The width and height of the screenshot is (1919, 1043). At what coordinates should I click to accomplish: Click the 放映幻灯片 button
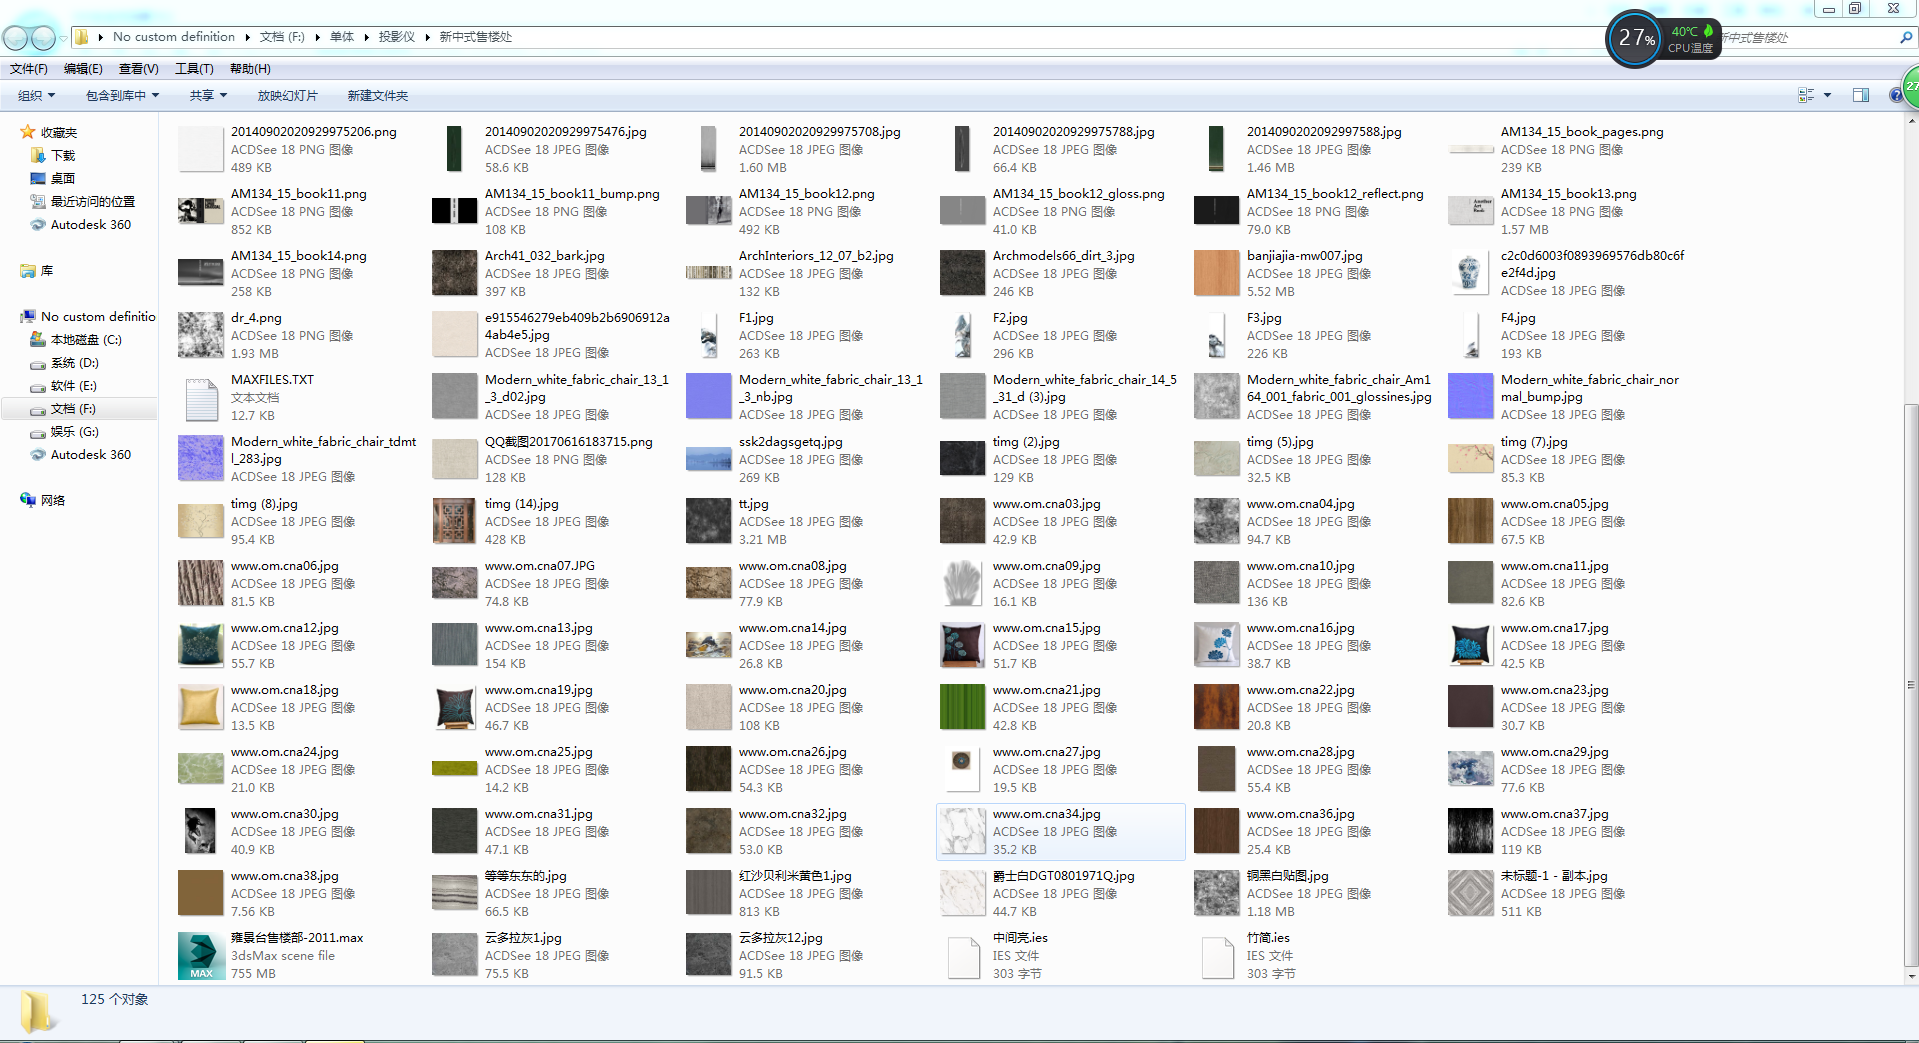point(287,96)
